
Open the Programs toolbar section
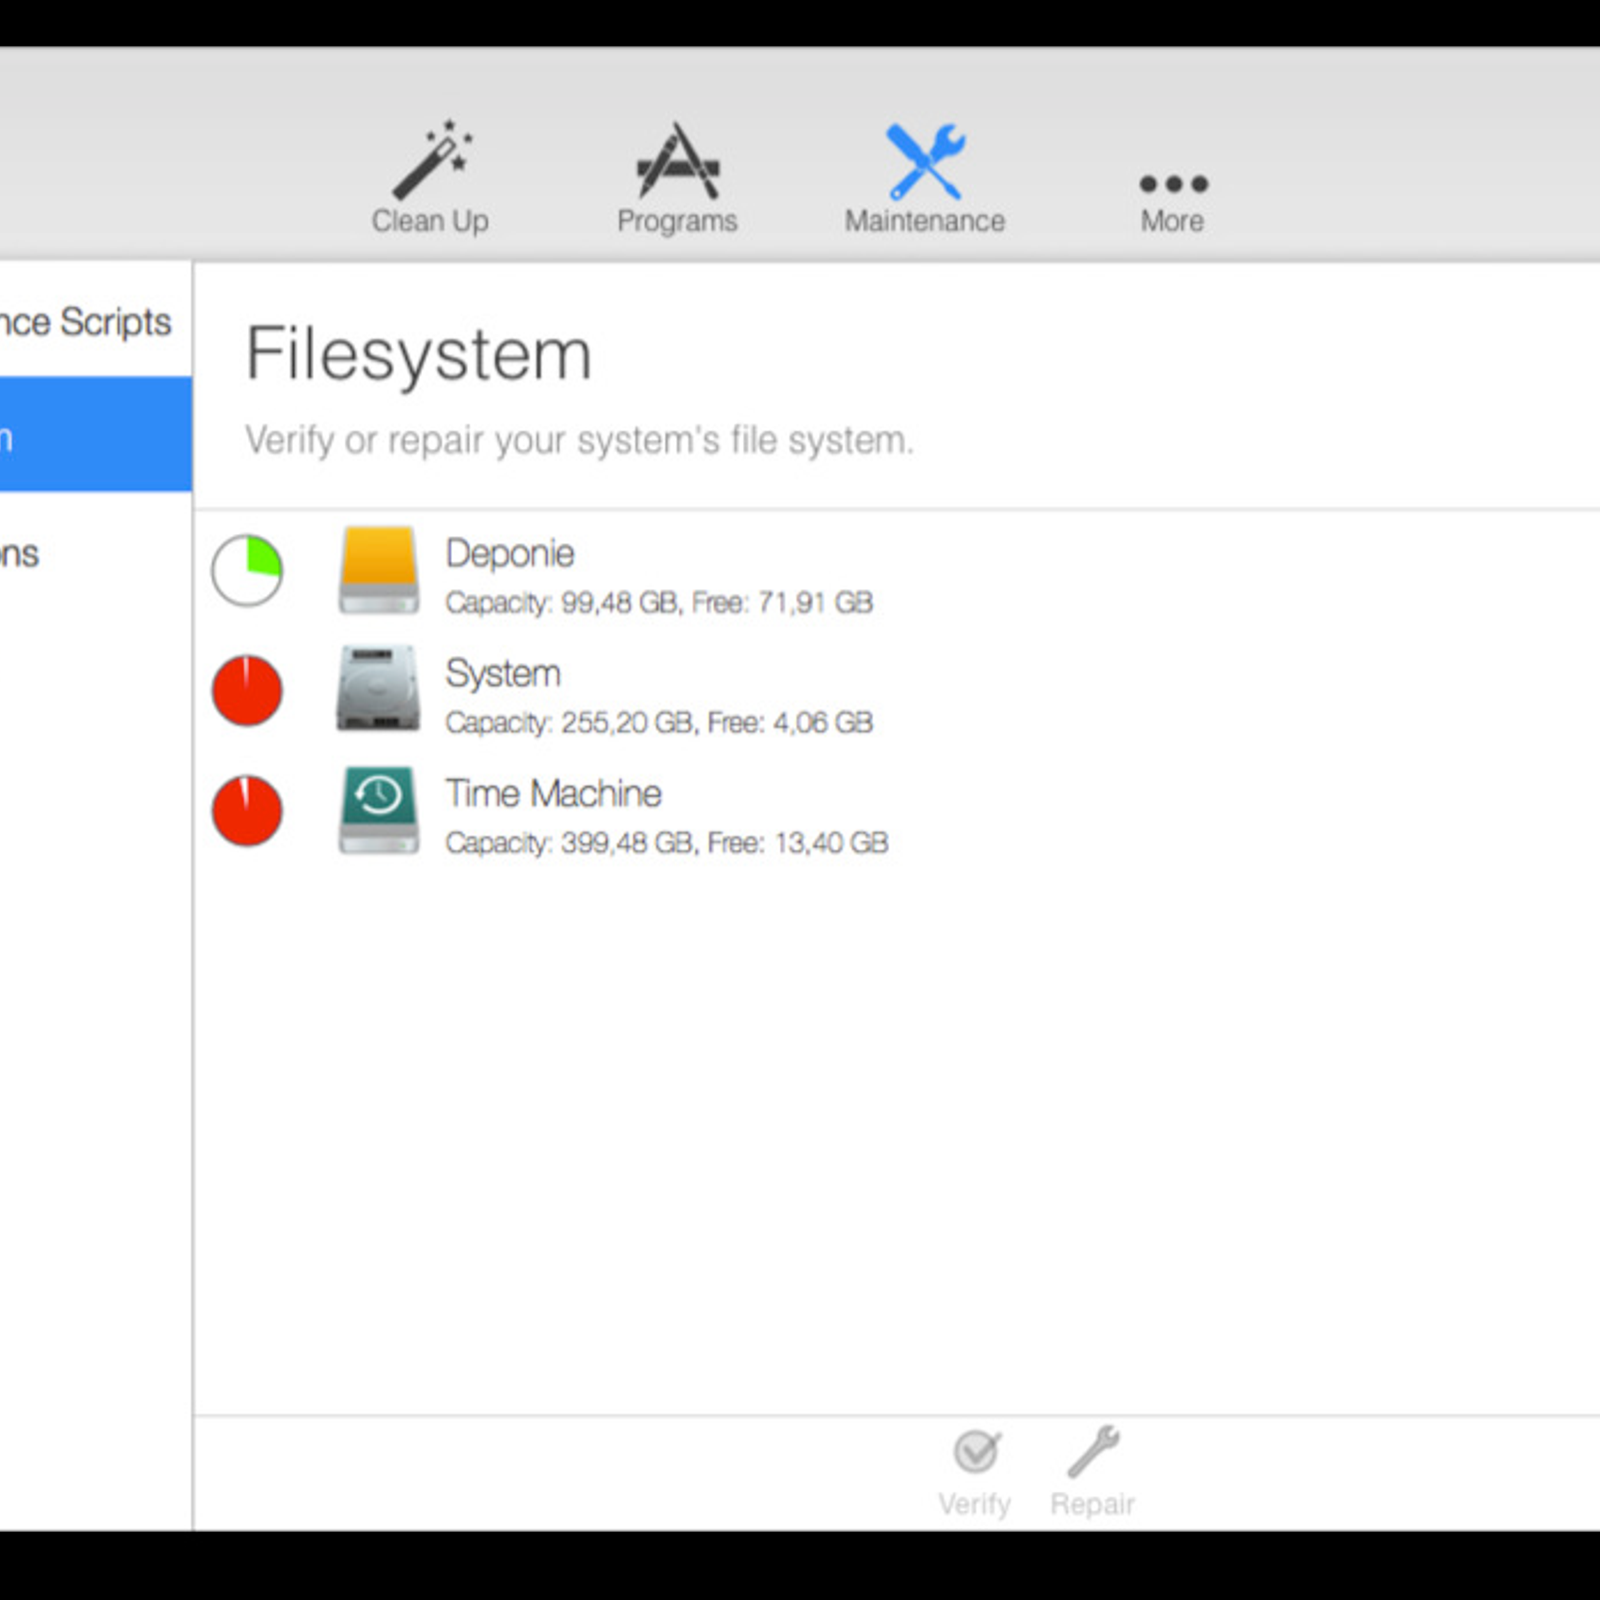(677, 178)
